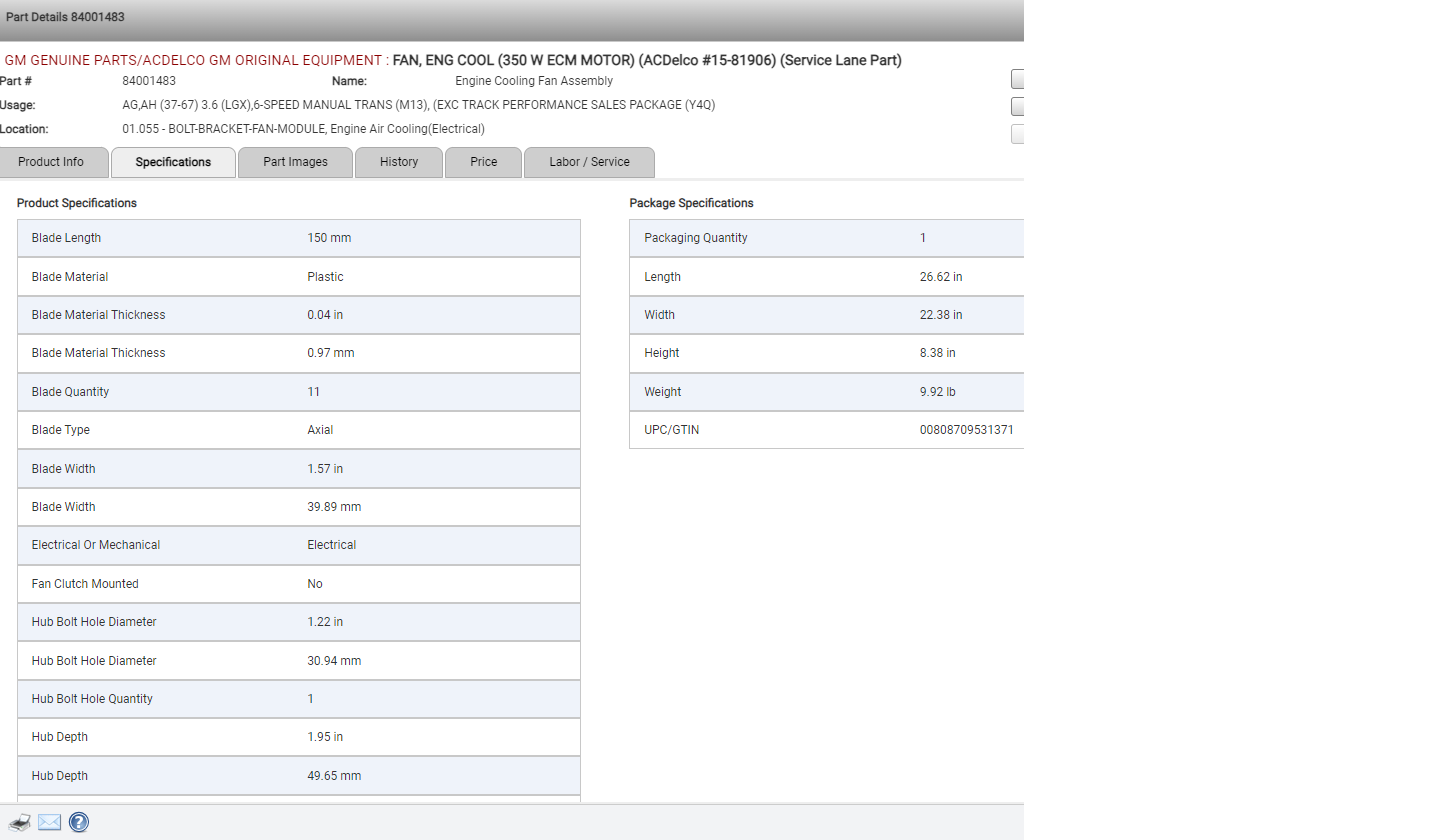1443x840 pixels.
Task: Show the Price tab
Action: click(x=483, y=162)
